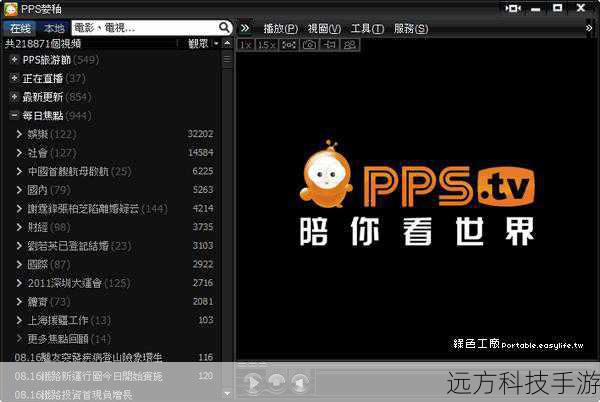This screenshot has width=600, height=402.
Task: Open the list options icon above scrollbar
Action: (227, 60)
